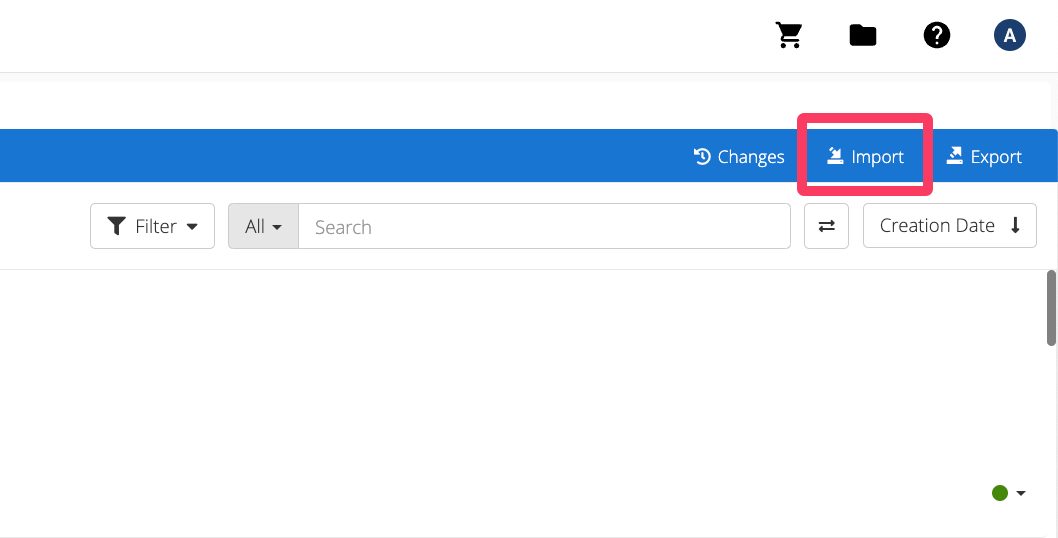Toggle sort direction arrow beside Creation Date
Viewport: 1058px width, 538px height.
tap(1015, 225)
